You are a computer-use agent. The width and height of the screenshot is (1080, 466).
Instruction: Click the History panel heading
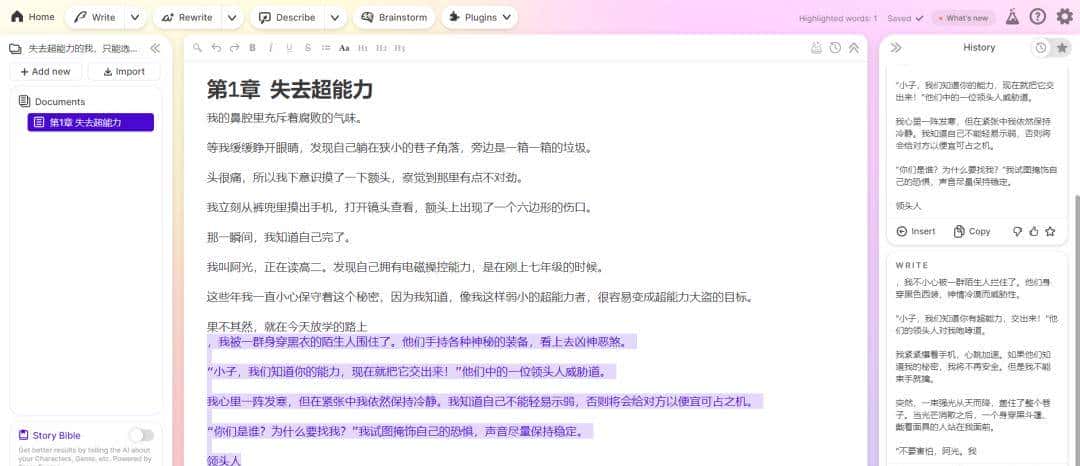(979, 47)
